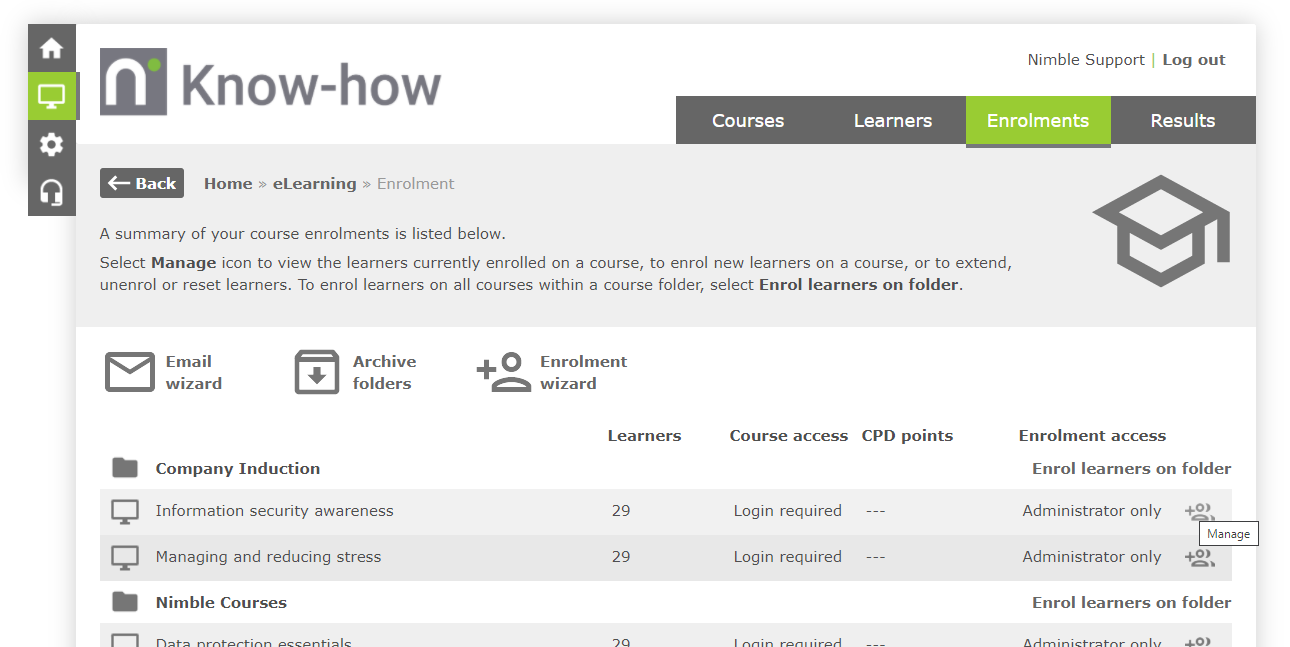The image size is (1290, 647).
Task: Switch to the Courses tab
Action: tap(748, 120)
